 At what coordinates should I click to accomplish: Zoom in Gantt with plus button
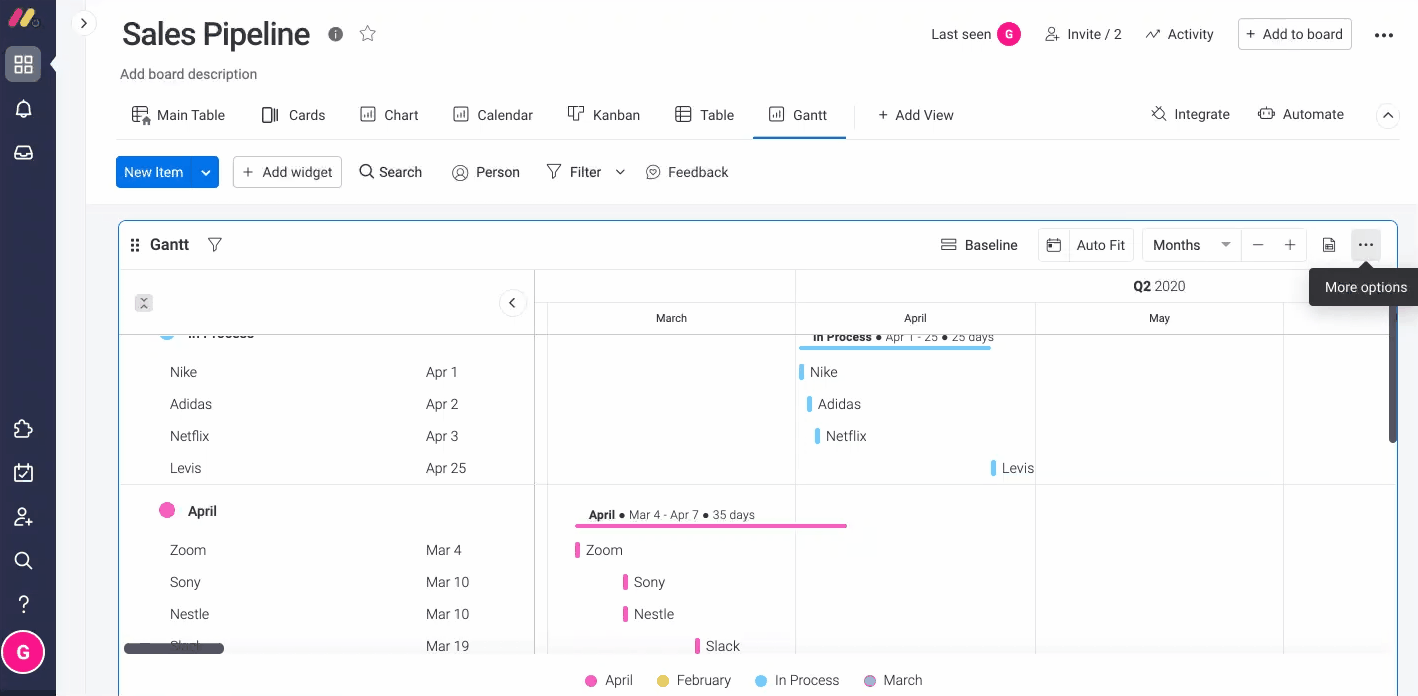pos(1290,245)
